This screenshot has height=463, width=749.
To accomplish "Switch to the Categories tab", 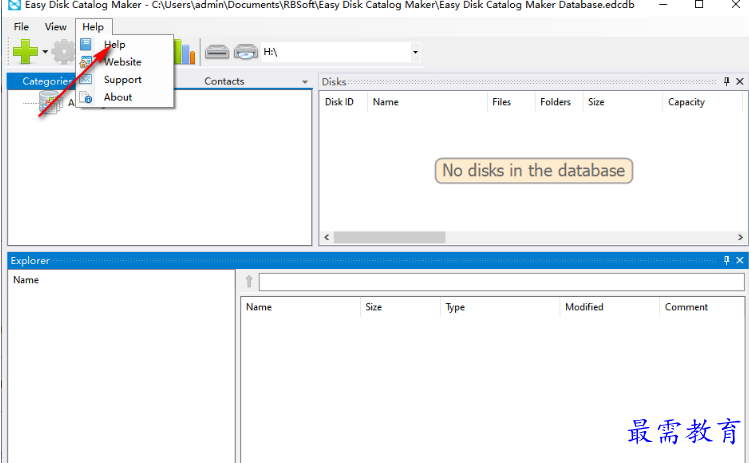I will click(46, 81).
